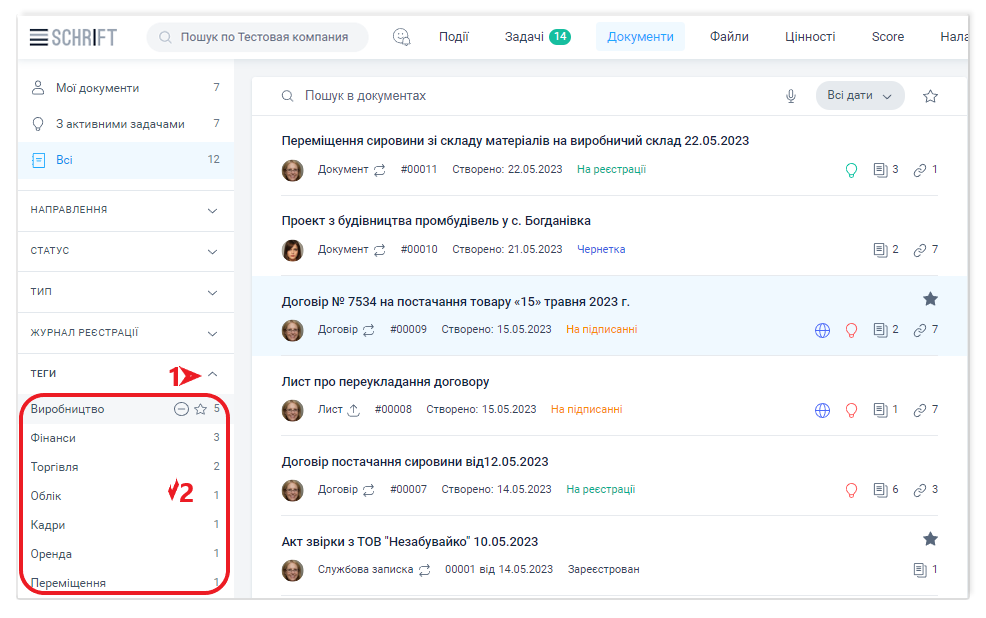Click the chat assistant icon in top bar

pos(402,37)
